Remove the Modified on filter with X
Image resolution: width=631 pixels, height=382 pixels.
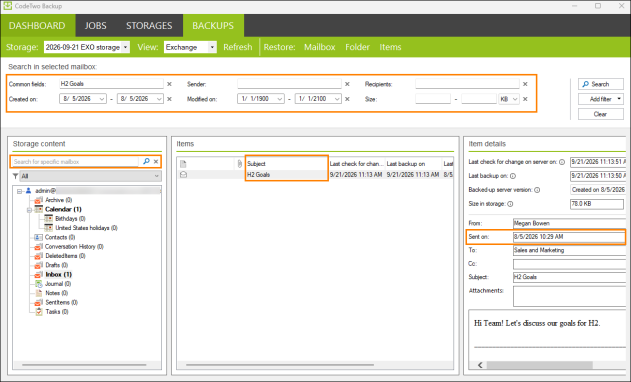(347, 99)
